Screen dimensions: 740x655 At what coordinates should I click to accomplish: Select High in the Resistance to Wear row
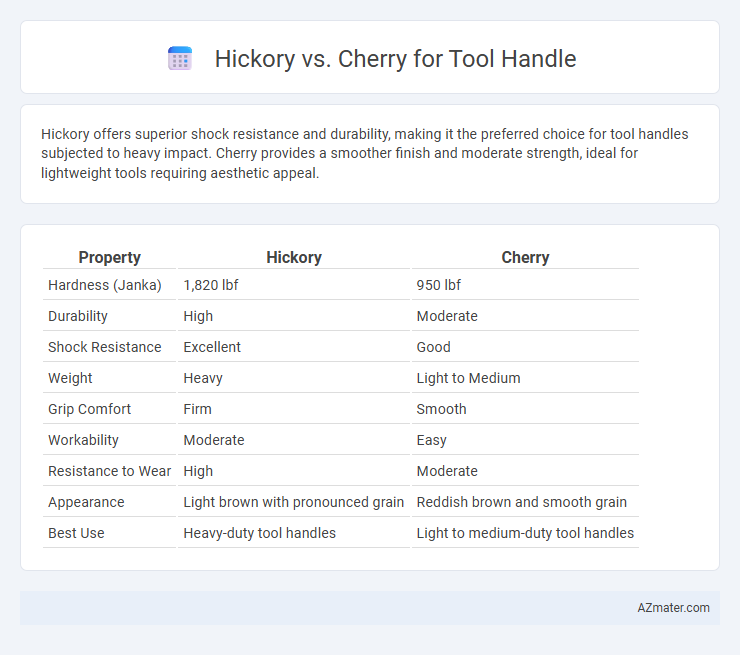tap(294, 471)
